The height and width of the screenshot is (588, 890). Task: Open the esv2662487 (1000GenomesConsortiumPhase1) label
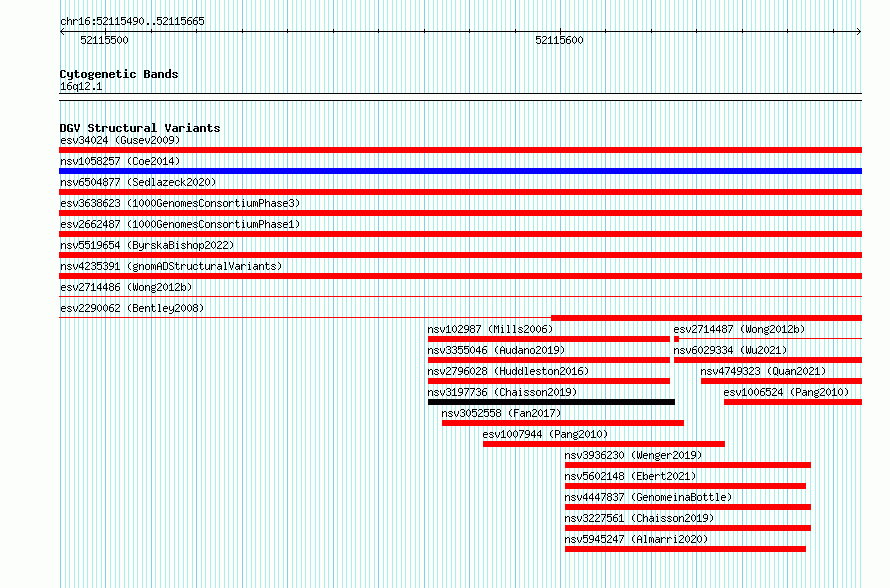180,224
